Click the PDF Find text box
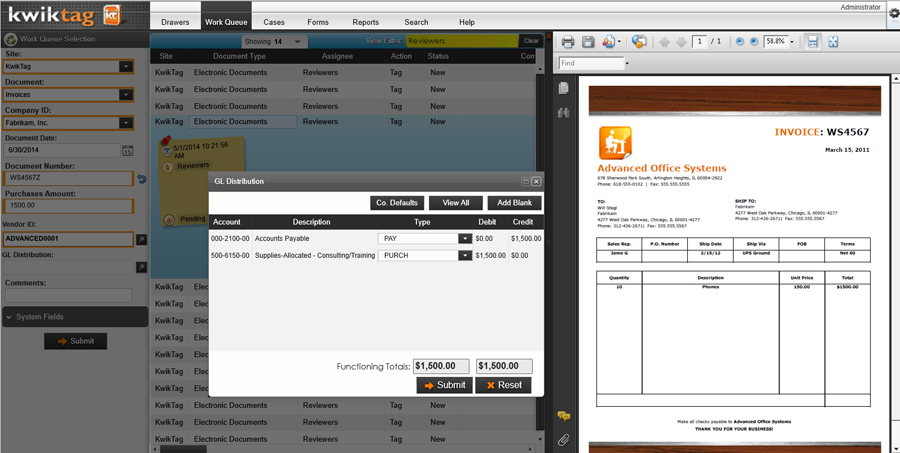The image size is (900, 453). pyautogui.click(x=592, y=63)
